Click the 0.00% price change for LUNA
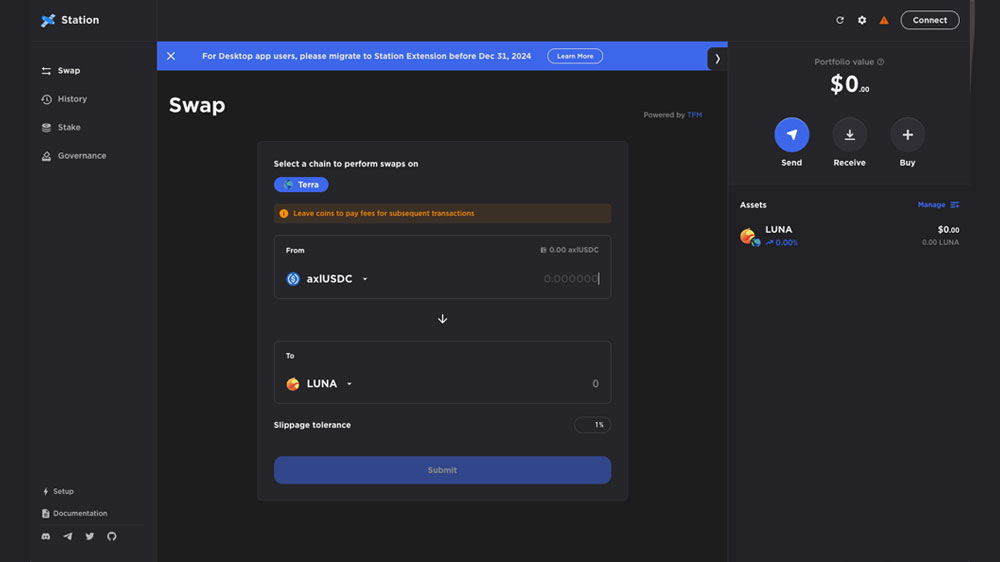 point(782,242)
